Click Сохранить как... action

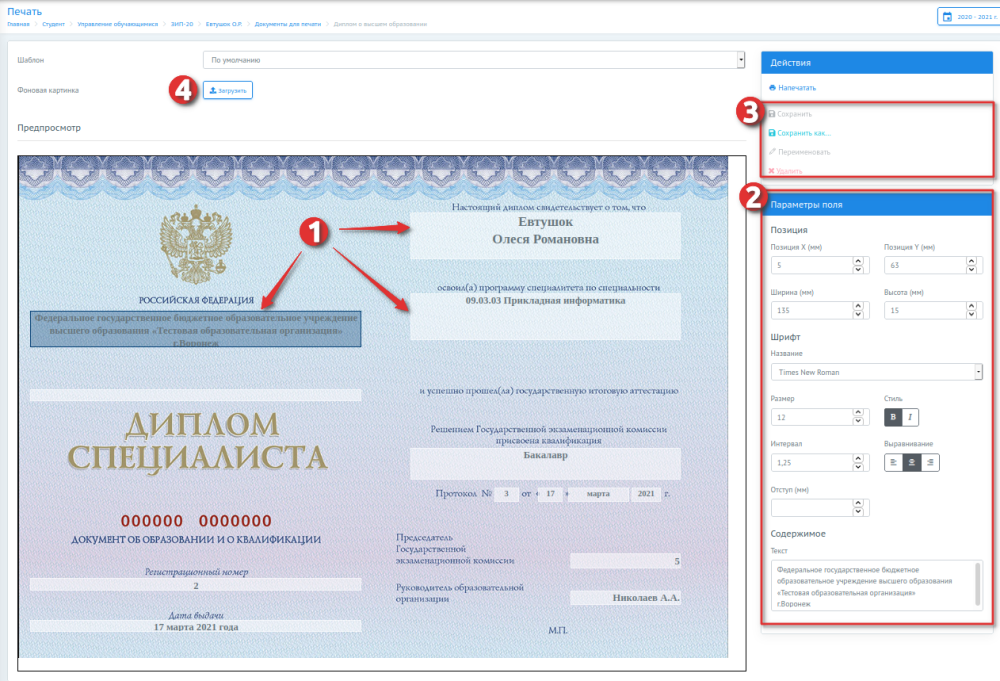(x=799, y=133)
